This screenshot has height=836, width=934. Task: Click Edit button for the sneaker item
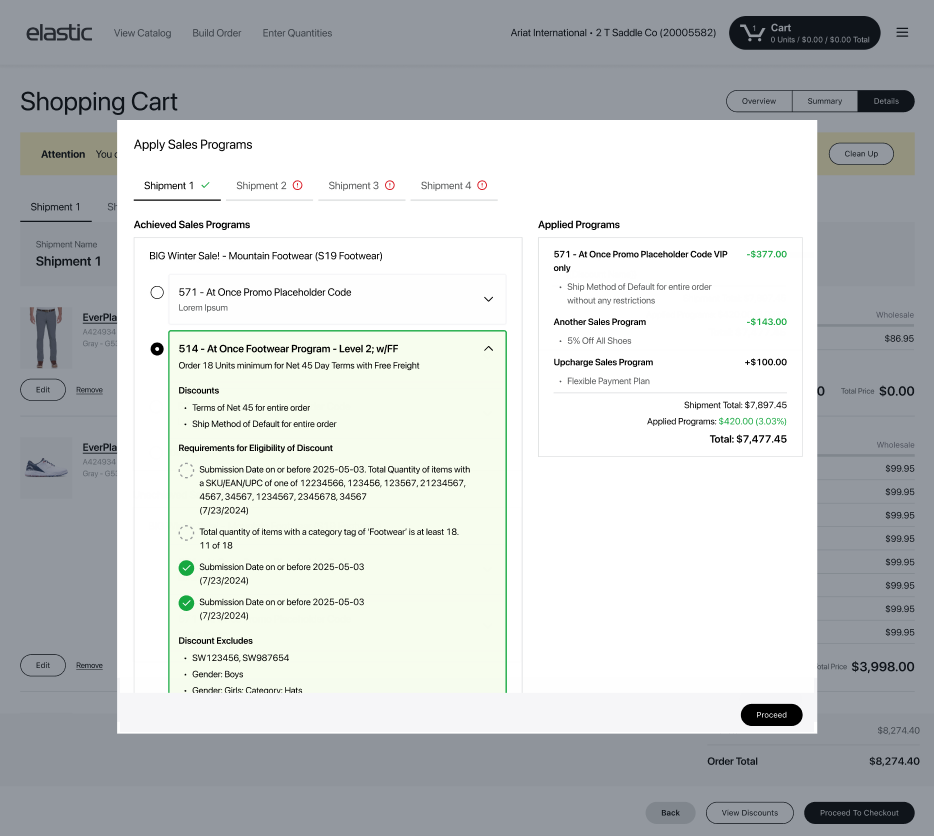tap(43, 666)
